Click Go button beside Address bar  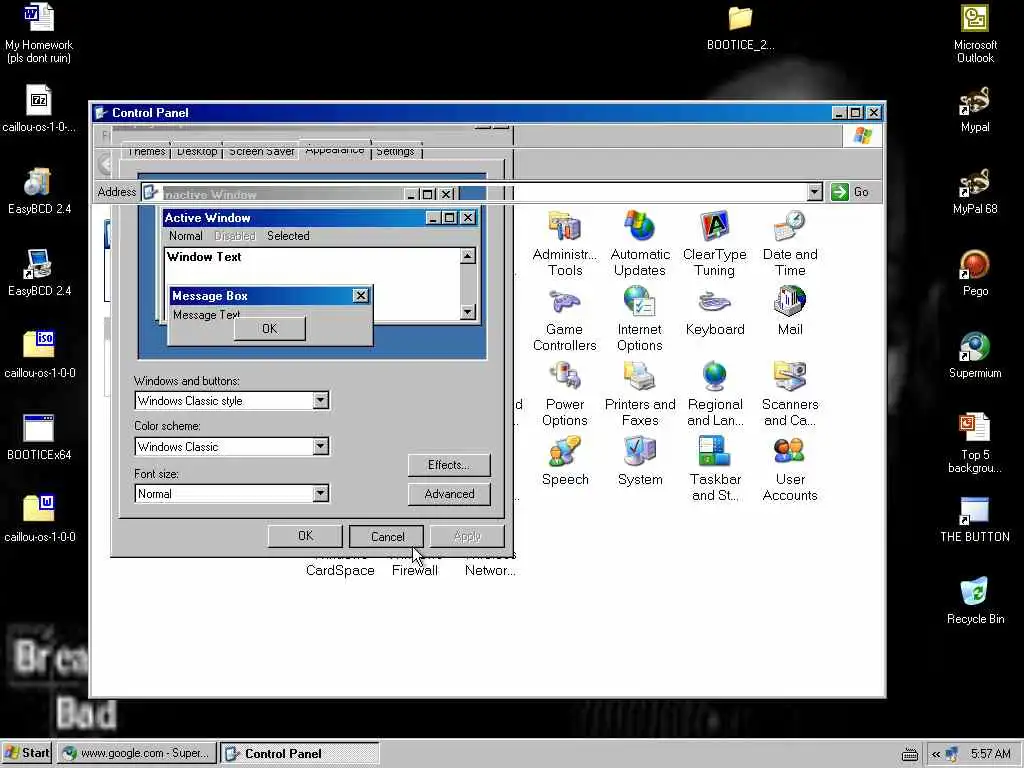coord(850,192)
